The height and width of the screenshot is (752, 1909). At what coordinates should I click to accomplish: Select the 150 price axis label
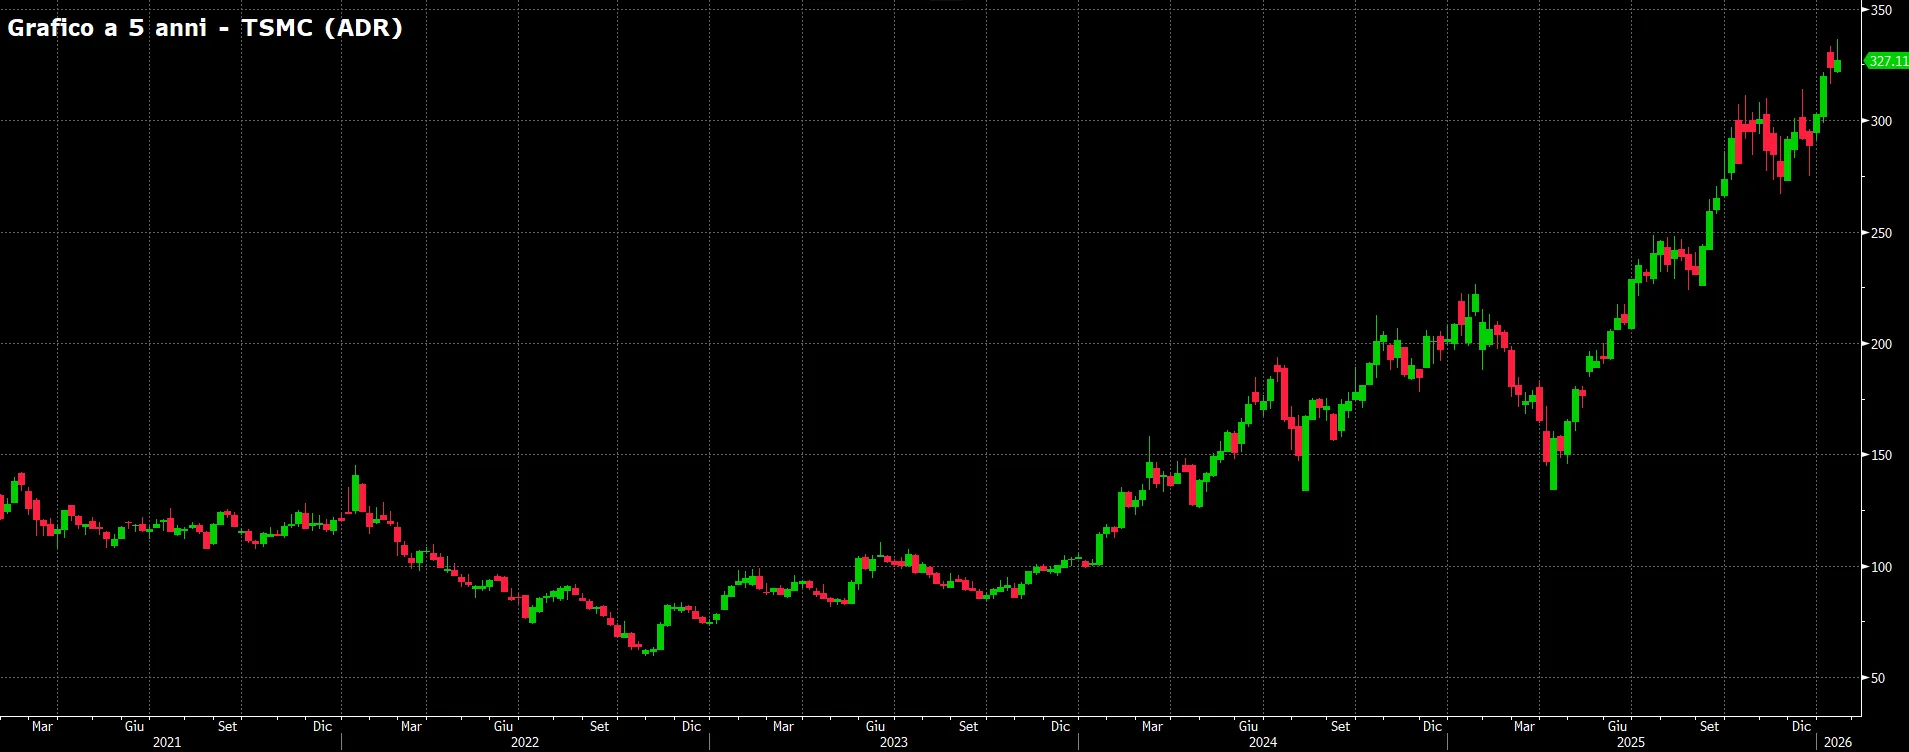1881,455
